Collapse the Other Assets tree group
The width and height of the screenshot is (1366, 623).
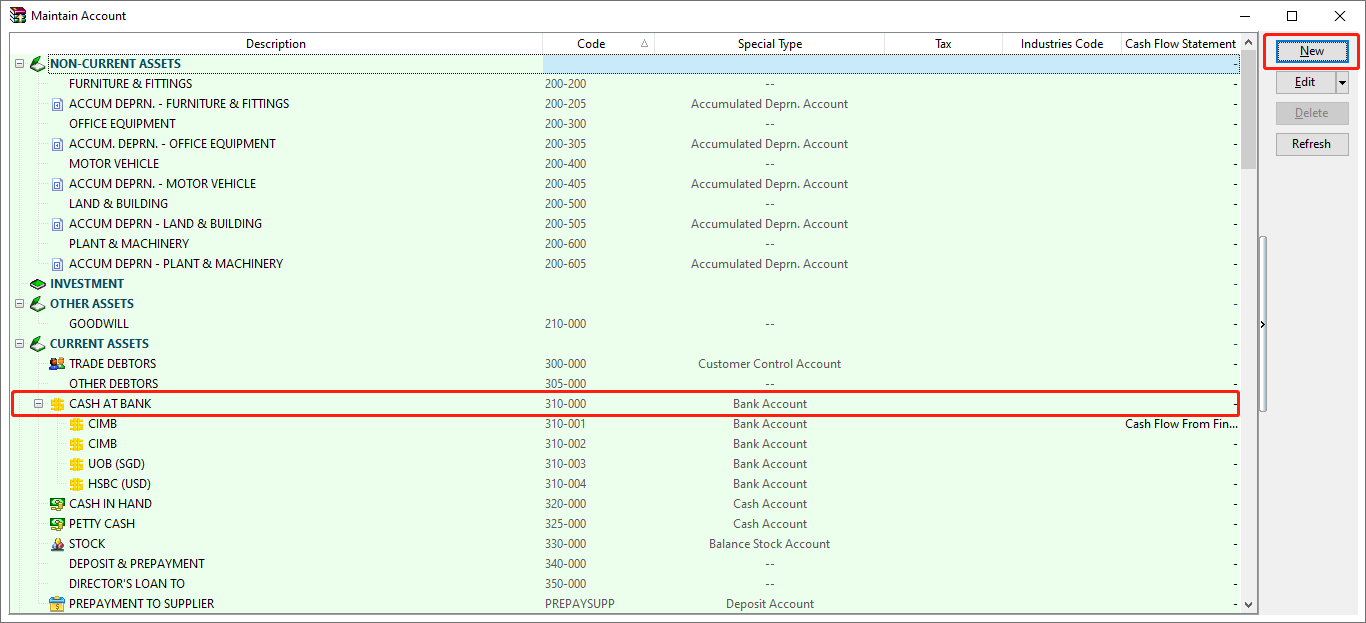pos(19,304)
